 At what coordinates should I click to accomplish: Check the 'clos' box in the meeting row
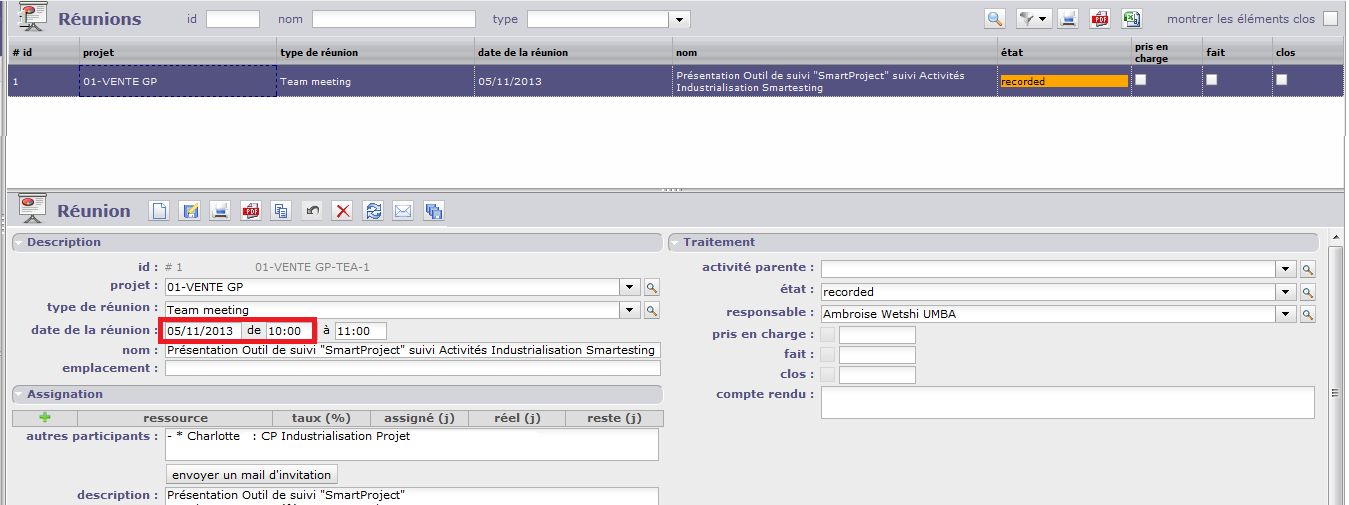click(x=1282, y=80)
